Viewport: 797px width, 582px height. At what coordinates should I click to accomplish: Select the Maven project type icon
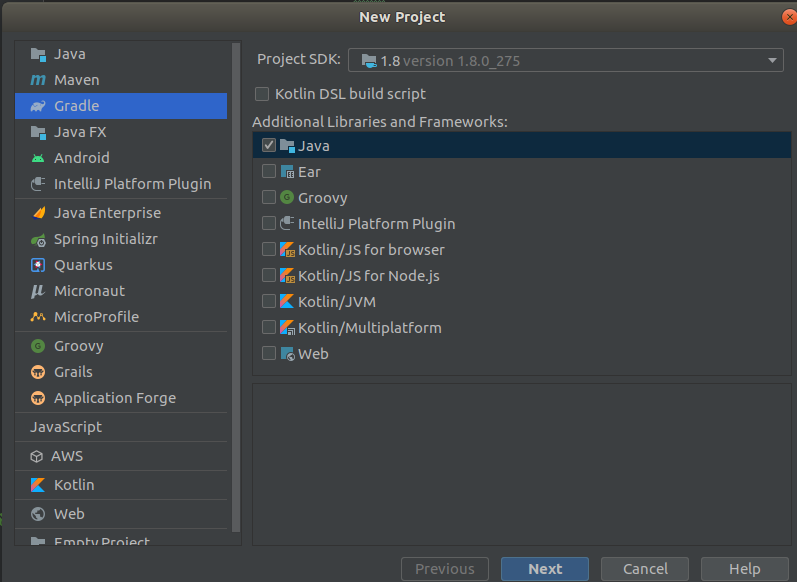pos(38,80)
